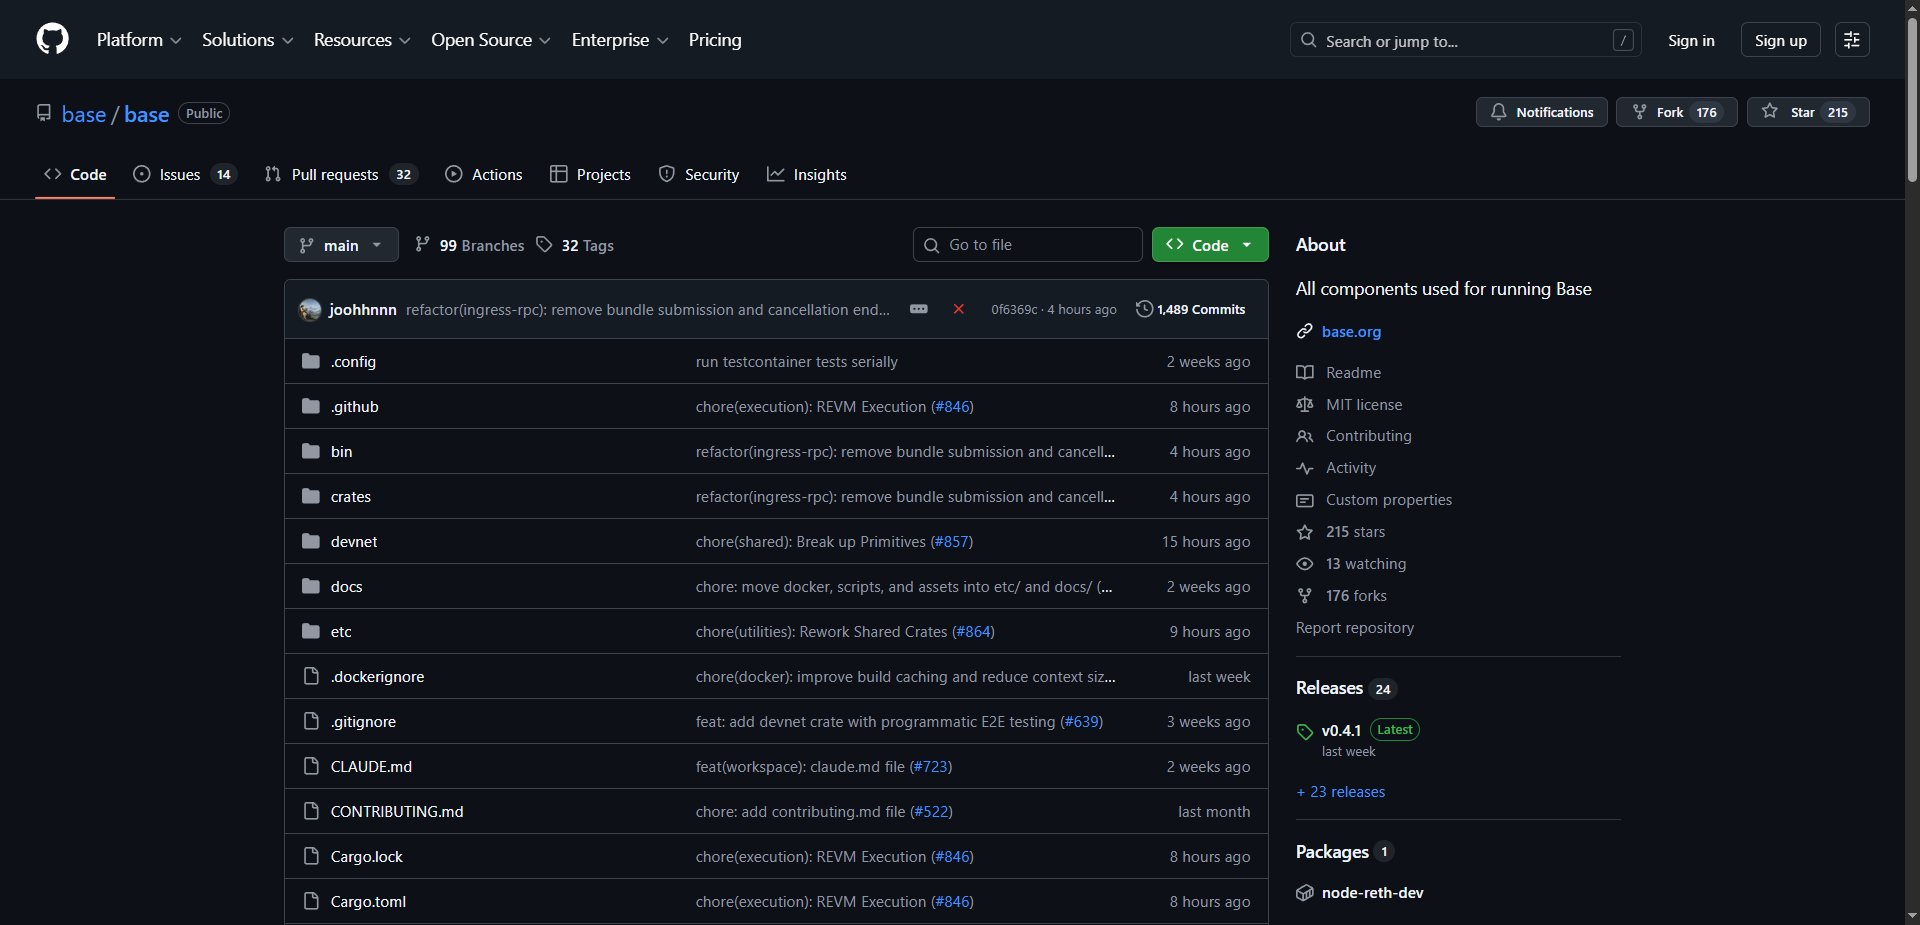The height and width of the screenshot is (925, 1920).
Task: Open the Resources dropdown menu
Action: 362,40
